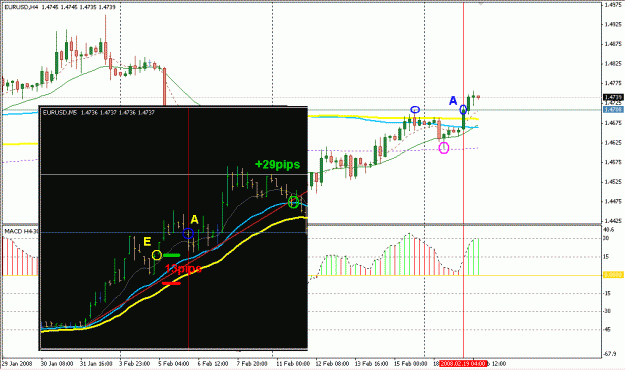Select the red 13pips label
625x370 pixels.
tap(183, 269)
